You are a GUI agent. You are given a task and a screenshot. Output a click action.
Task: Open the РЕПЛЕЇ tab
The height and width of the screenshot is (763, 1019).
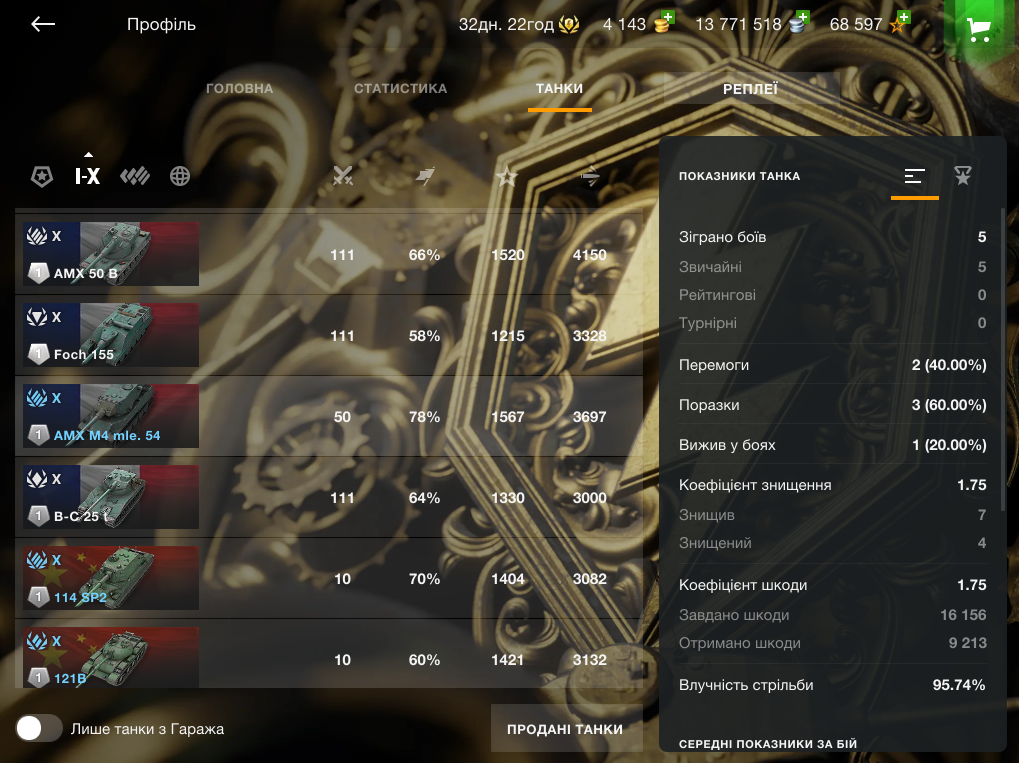point(750,89)
